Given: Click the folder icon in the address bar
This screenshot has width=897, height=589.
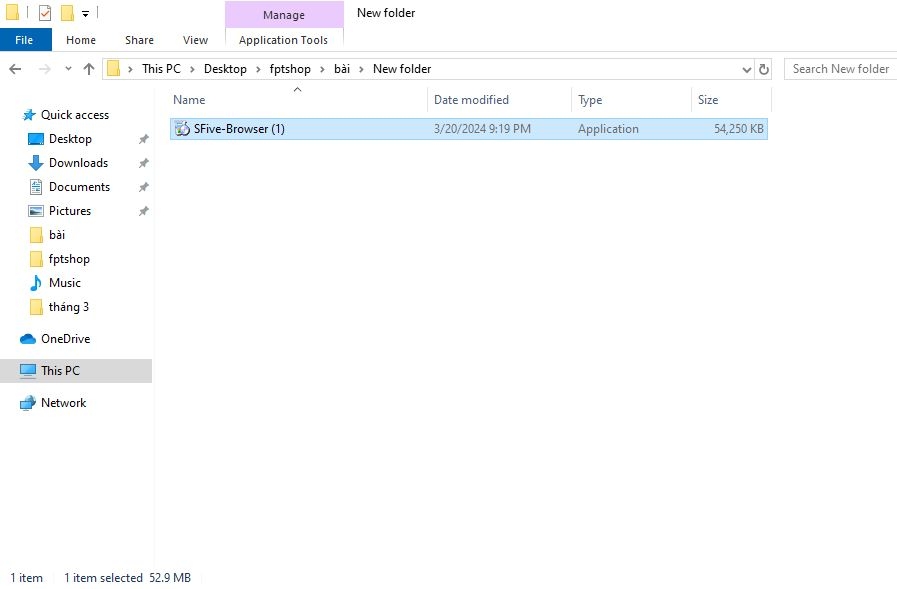Looking at the screenshot, I should pos(114,69).
